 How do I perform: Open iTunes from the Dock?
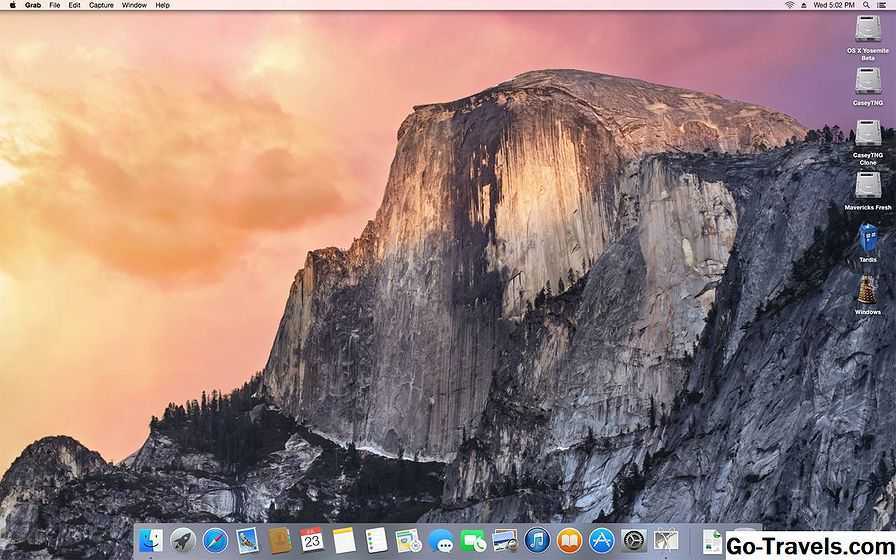(x=537, y=541)
